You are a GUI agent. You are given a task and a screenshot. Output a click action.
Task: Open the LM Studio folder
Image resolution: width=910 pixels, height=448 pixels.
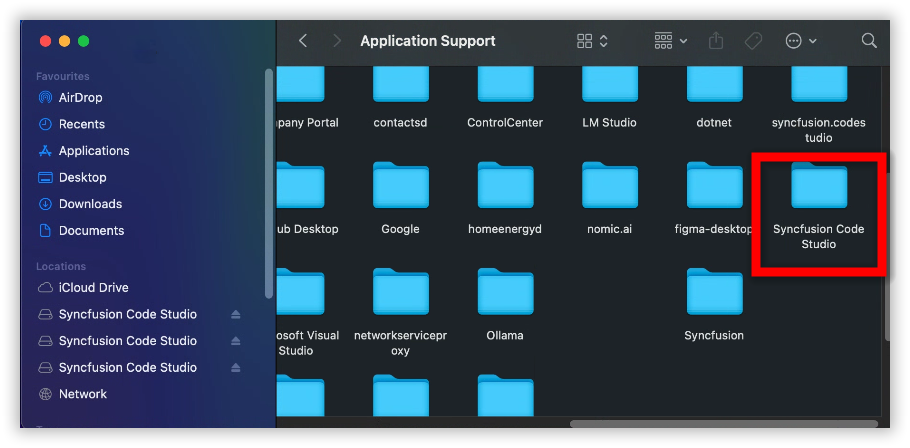tap(610, 85)
